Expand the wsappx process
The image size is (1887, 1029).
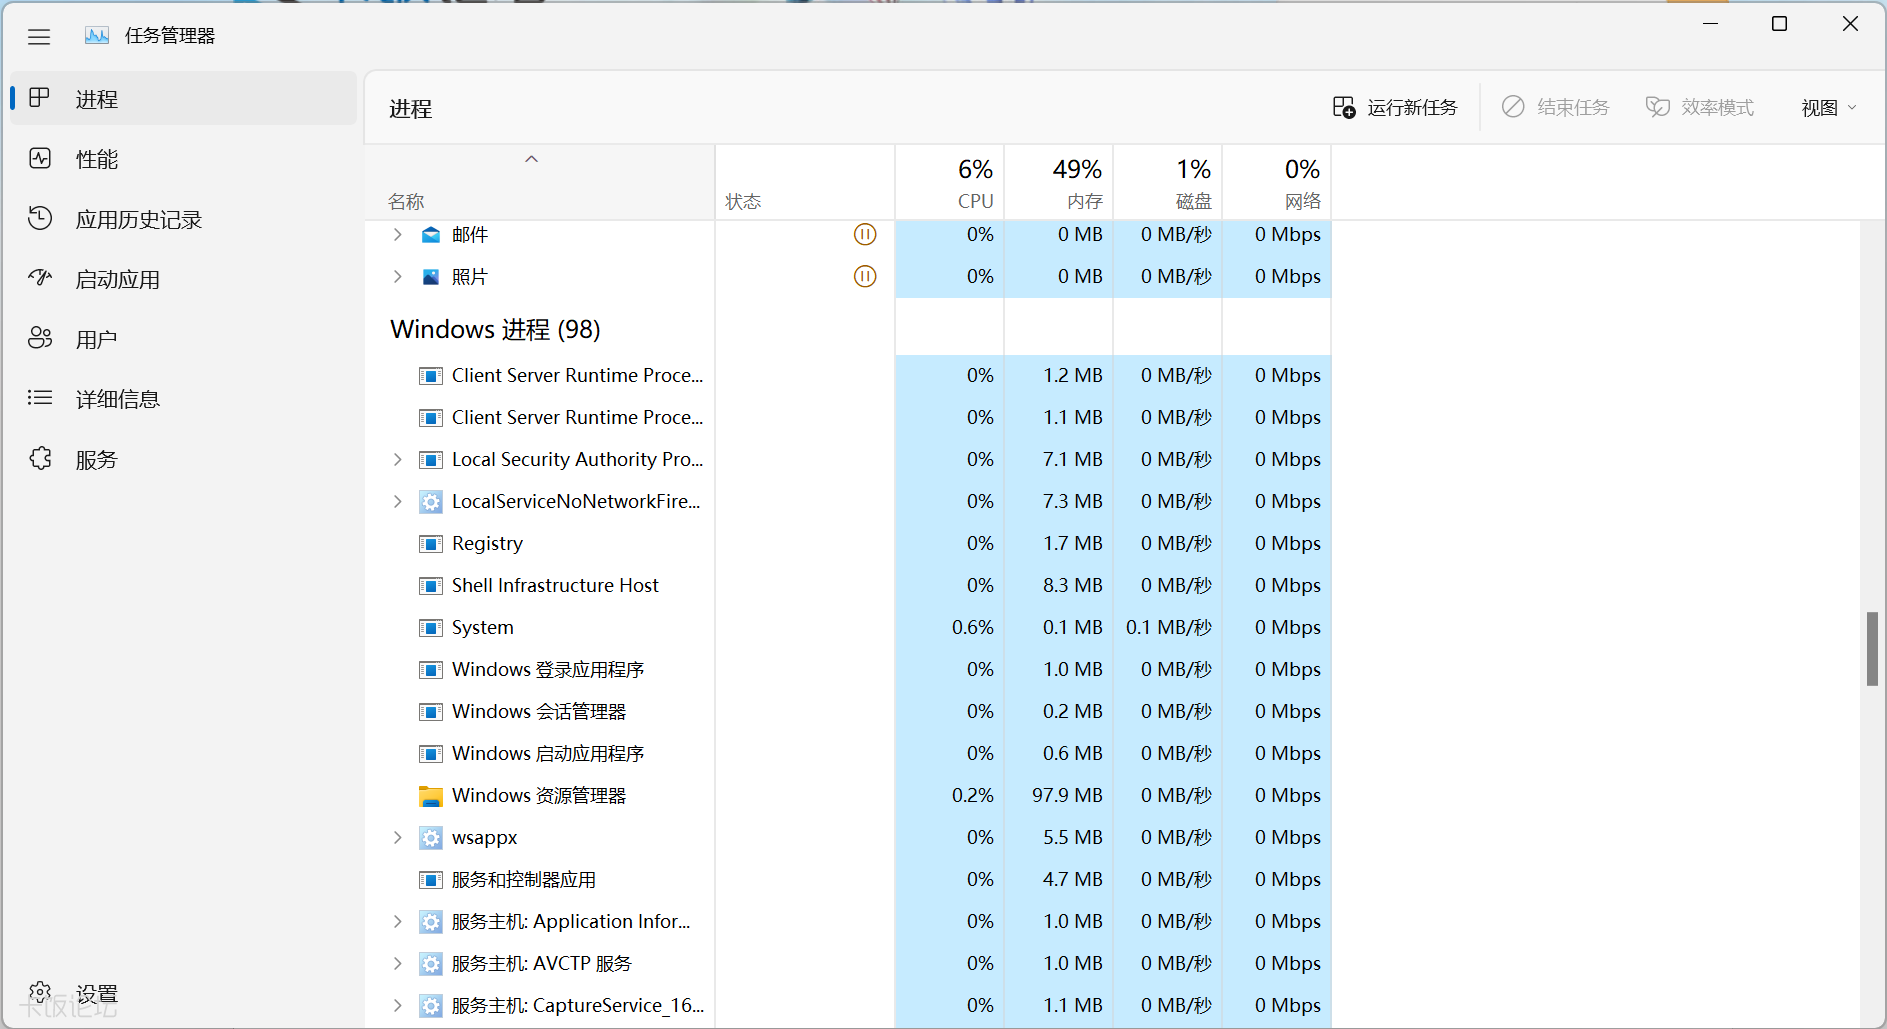(398, 837)
